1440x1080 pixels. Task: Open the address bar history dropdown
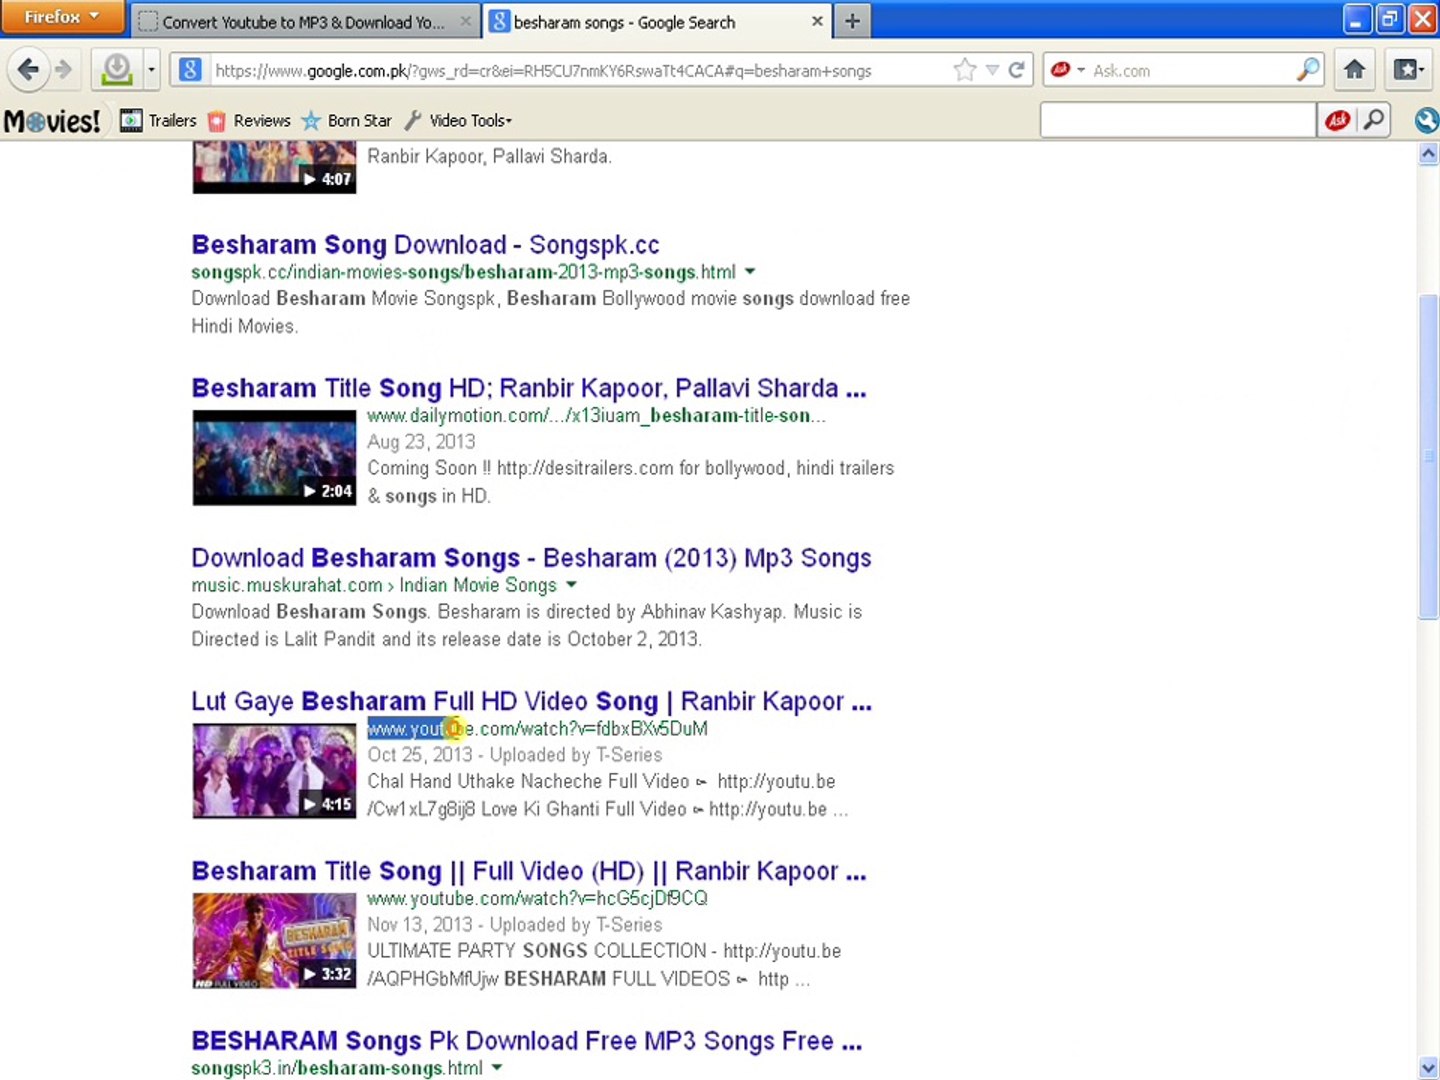(992, 70)
